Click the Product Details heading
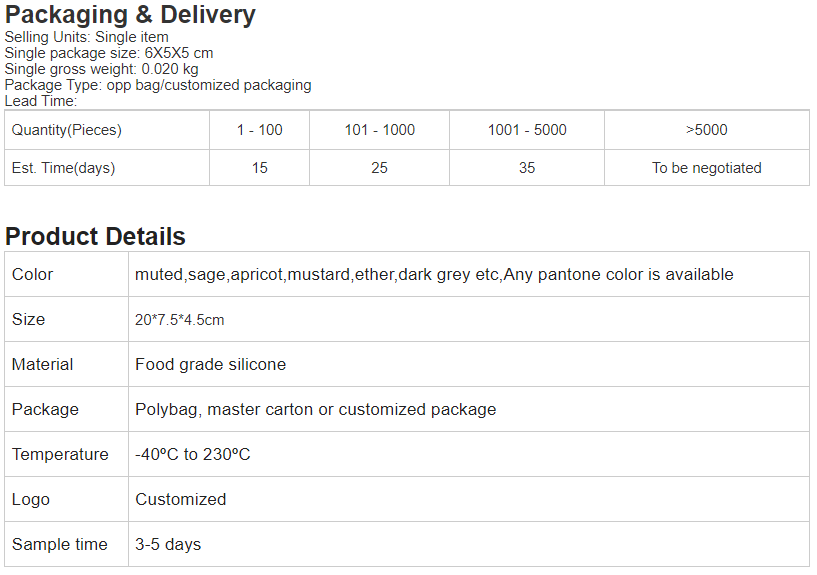Screen dimensions: 817x575 95,236
